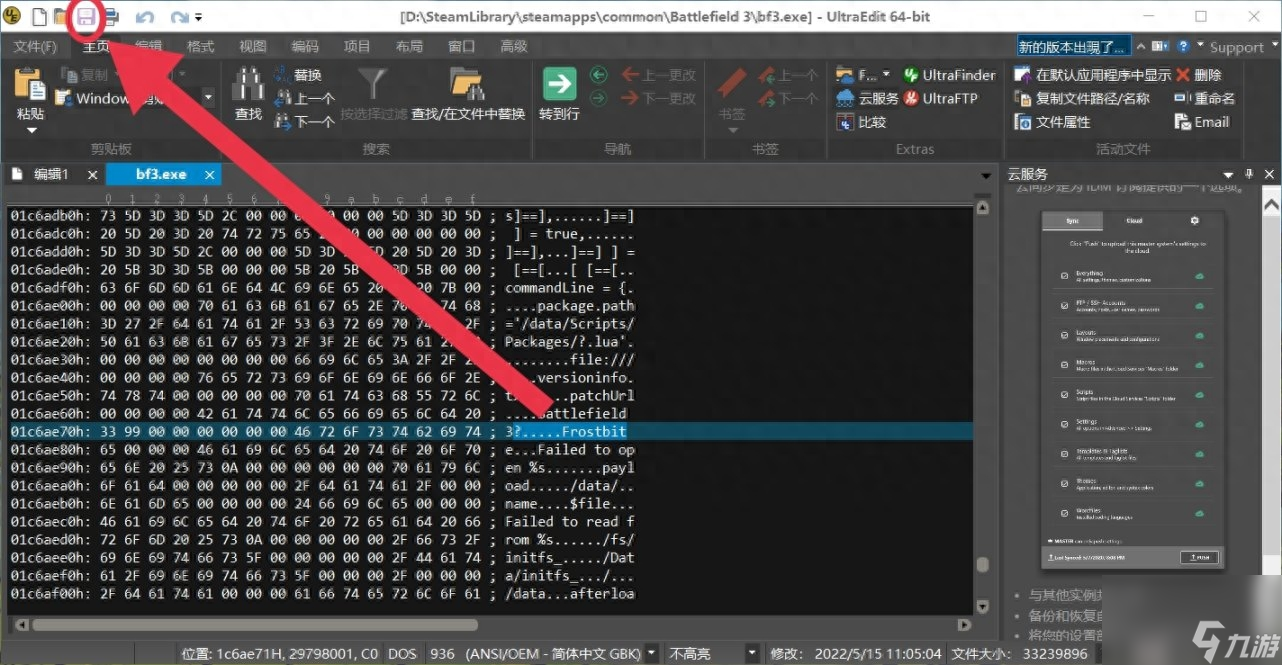The width and height of the screenshot is (1282, 665).
Task: Open the encoding dropdown in status bar
Action: pos(652,653)
